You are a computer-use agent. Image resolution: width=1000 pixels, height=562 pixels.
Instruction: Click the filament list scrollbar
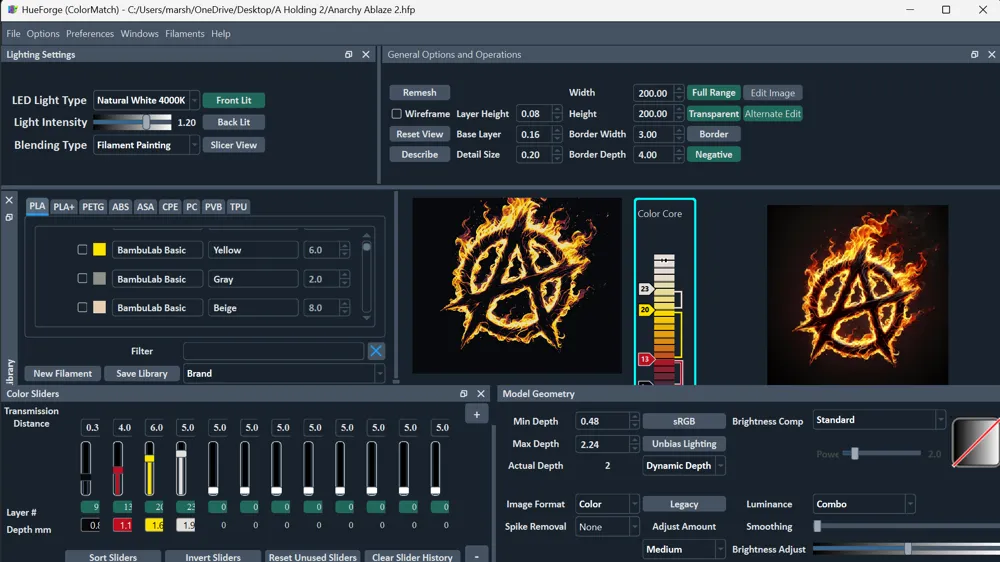[367, 278]
